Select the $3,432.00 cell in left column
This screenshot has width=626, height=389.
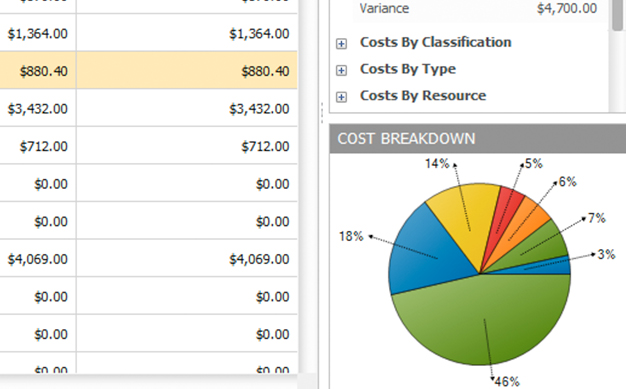point(38,109)
